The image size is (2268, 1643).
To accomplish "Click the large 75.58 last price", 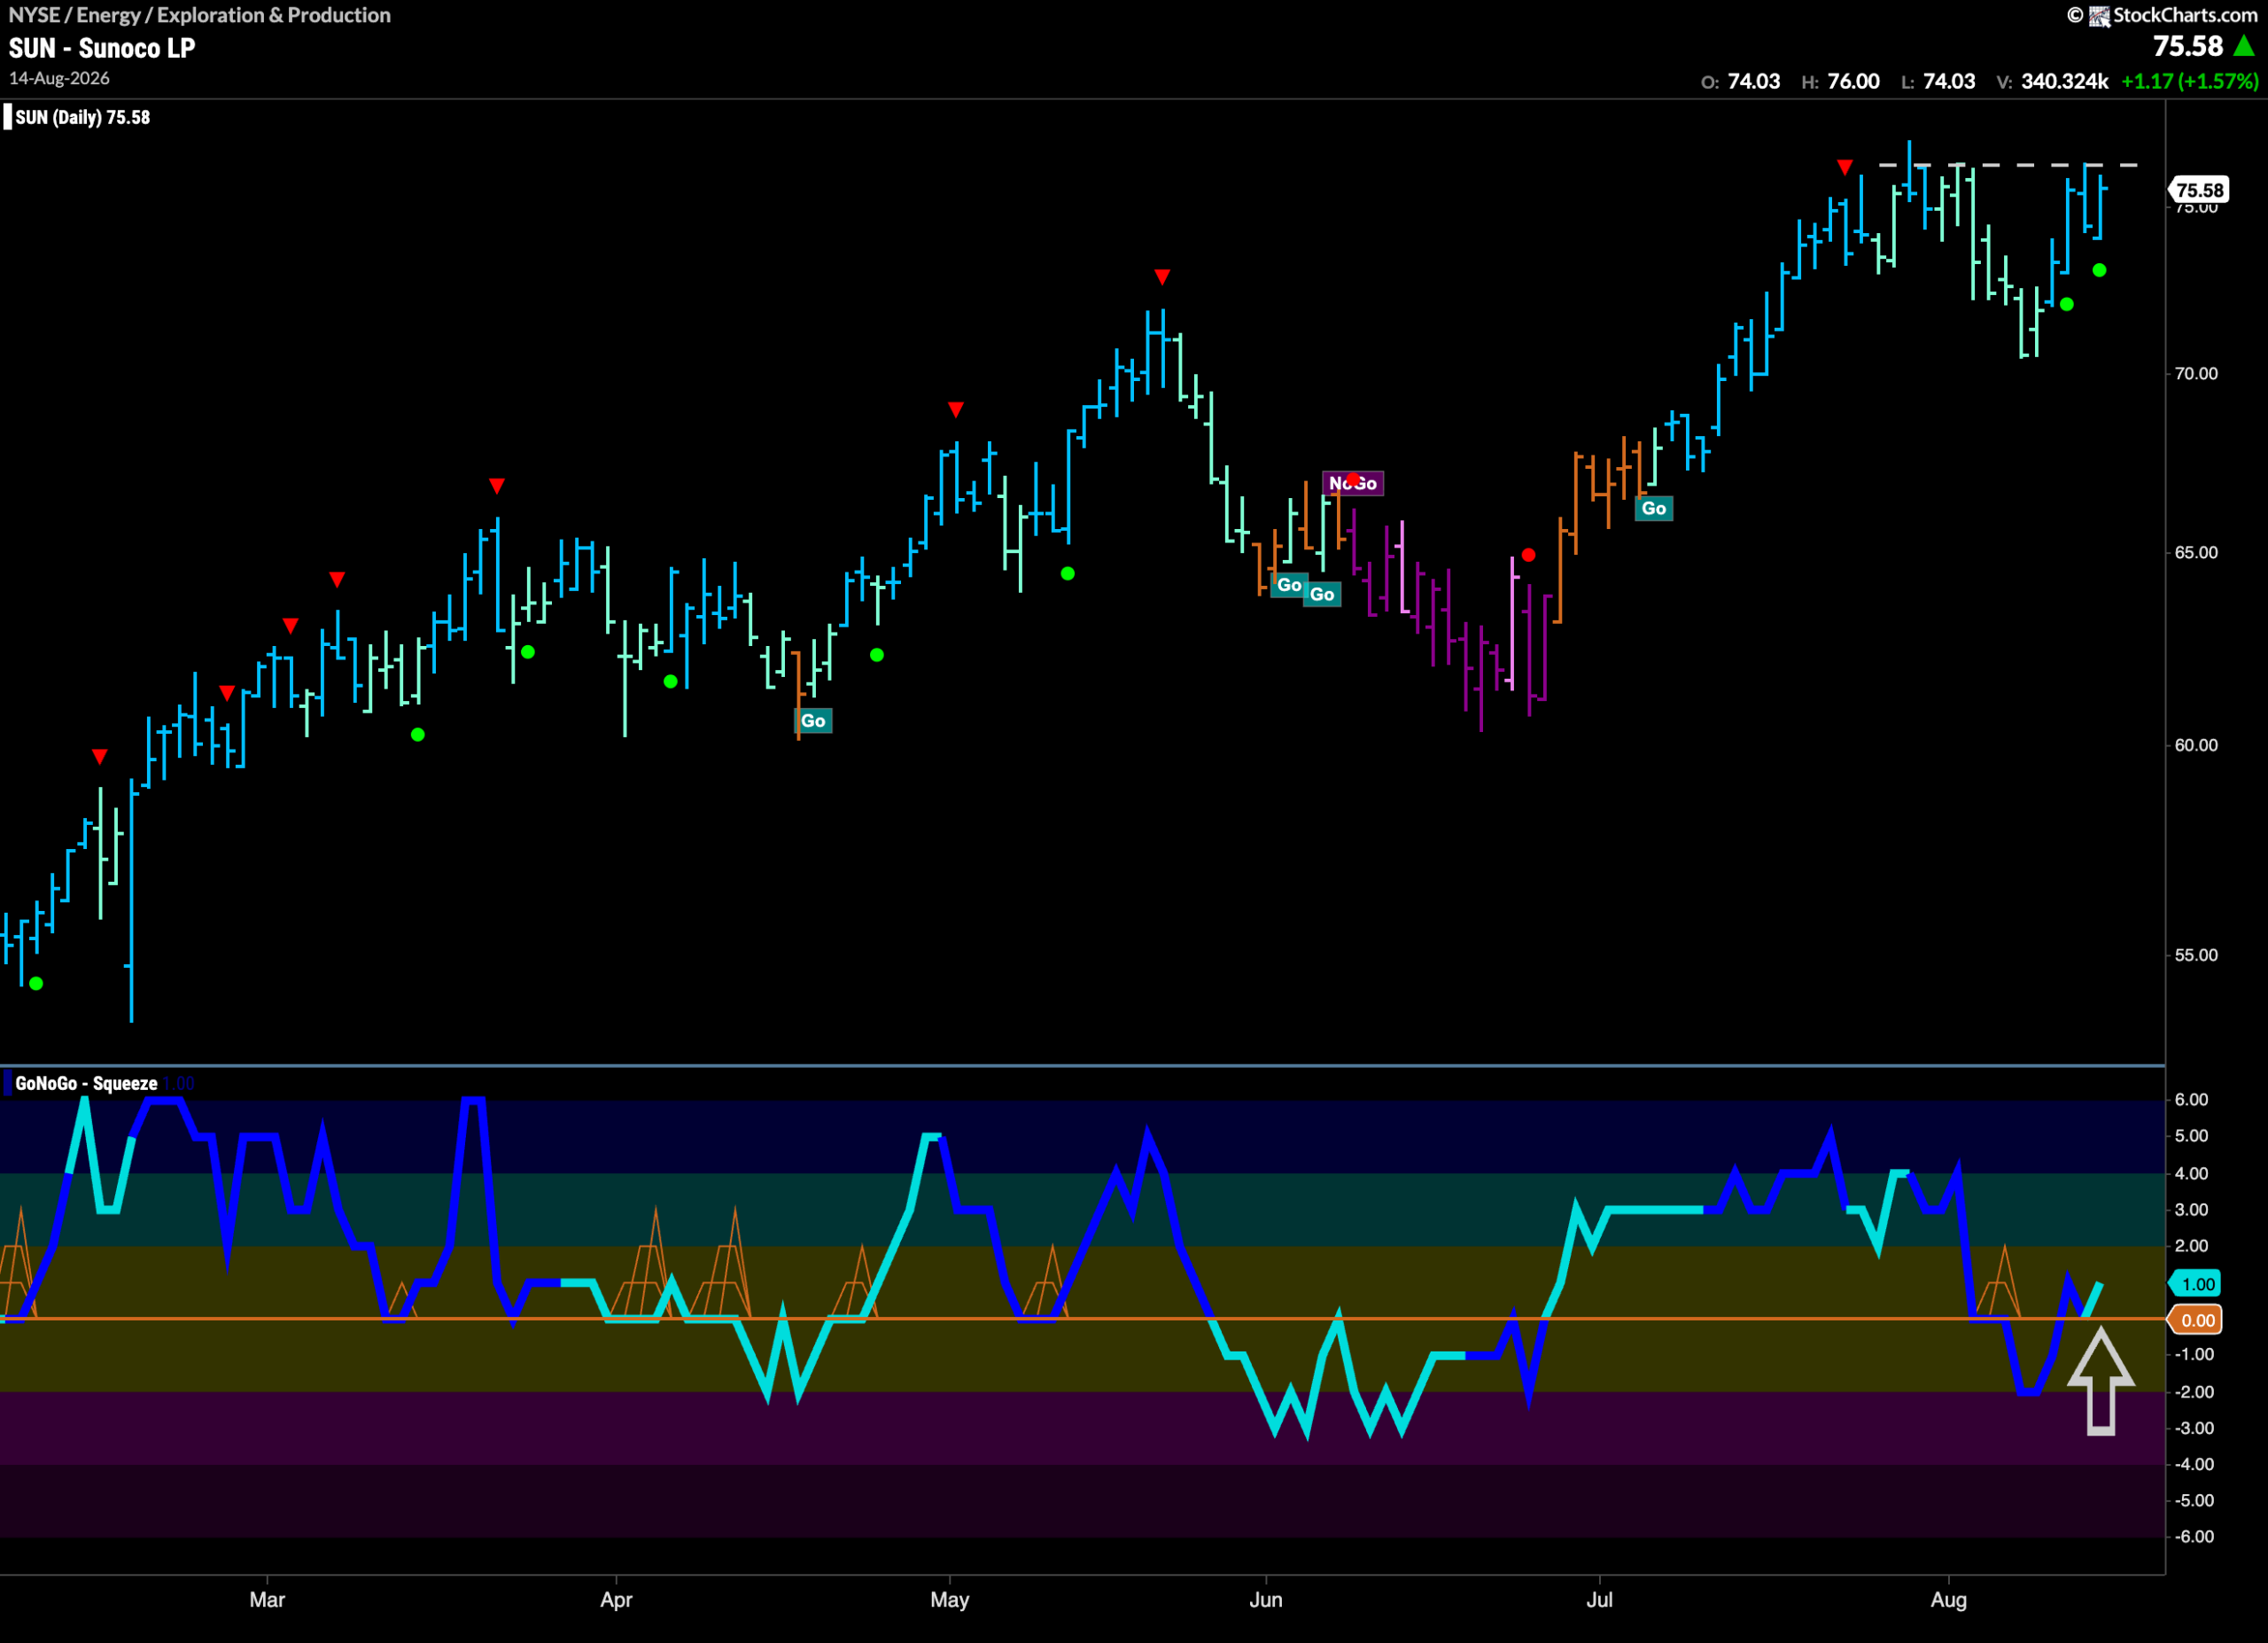I will coord(2188,46).
